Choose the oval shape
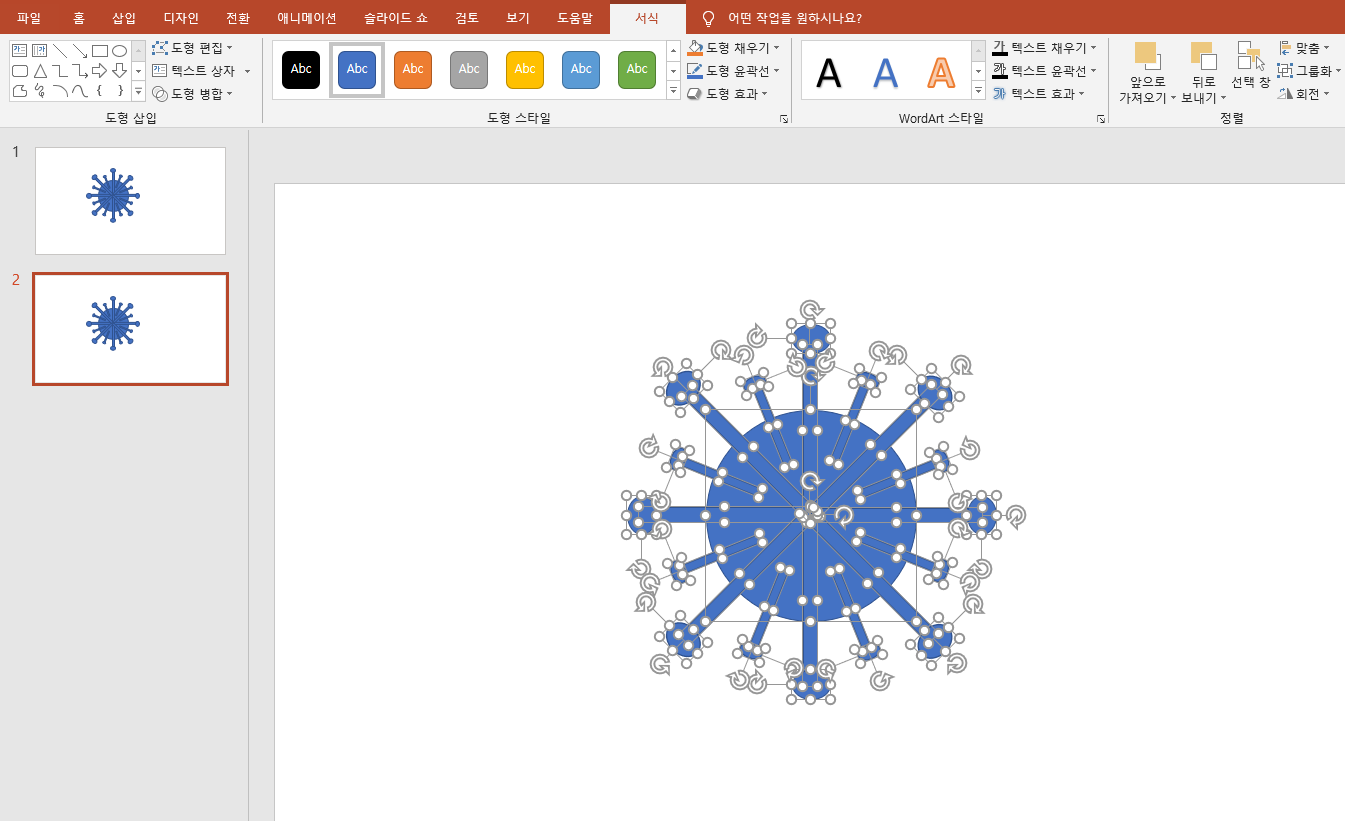This screenshot has width=1345, height=821. [119, 50]
